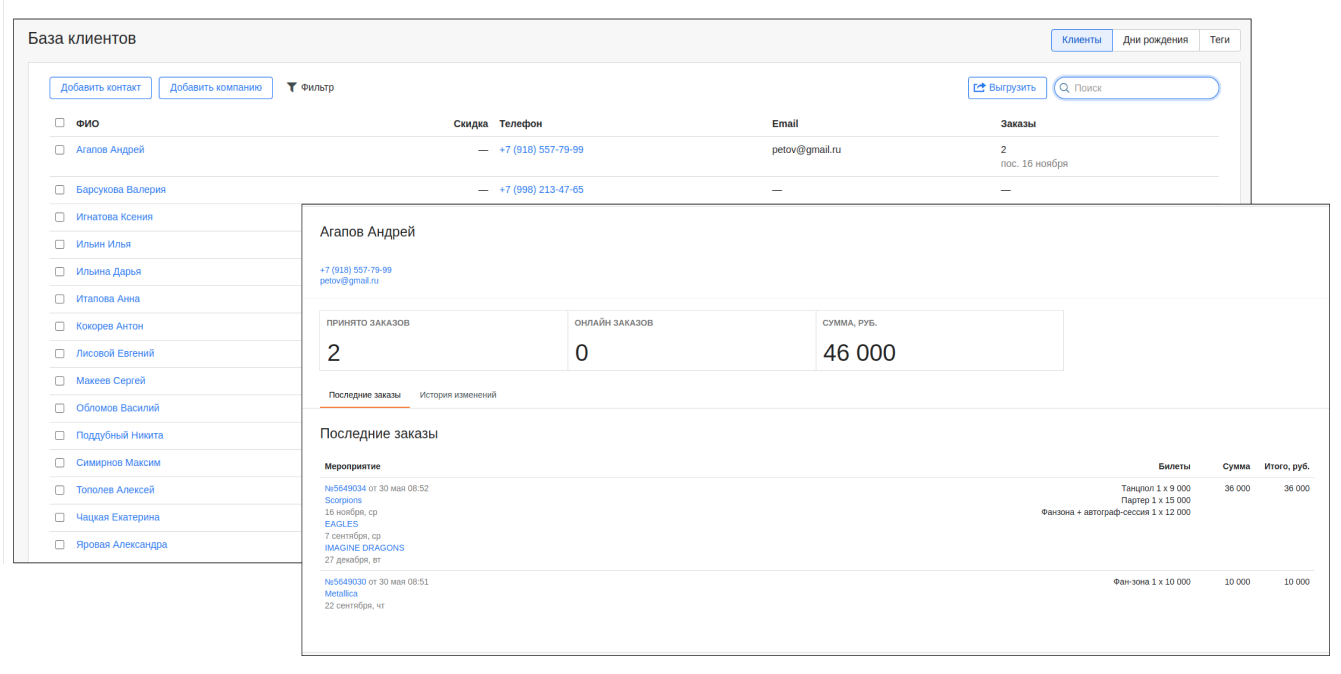Toggle the select-all checkbox in the table header
This screenshot has width=1341, height=674.
[x=58, y=122]
